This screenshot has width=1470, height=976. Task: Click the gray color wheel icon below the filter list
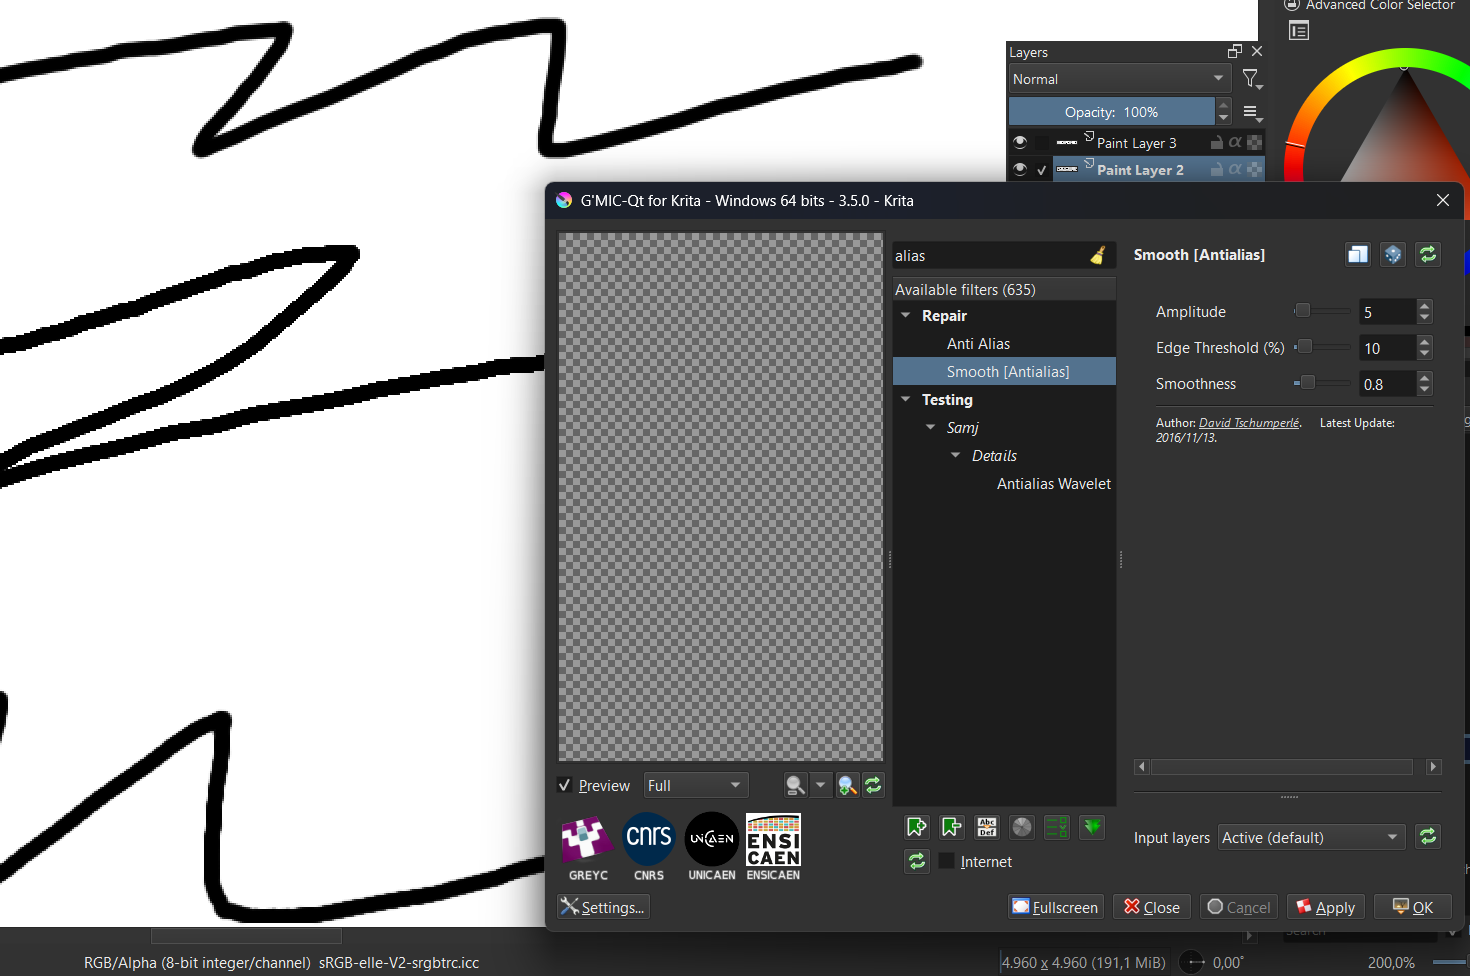click(x=1022, y=827)
